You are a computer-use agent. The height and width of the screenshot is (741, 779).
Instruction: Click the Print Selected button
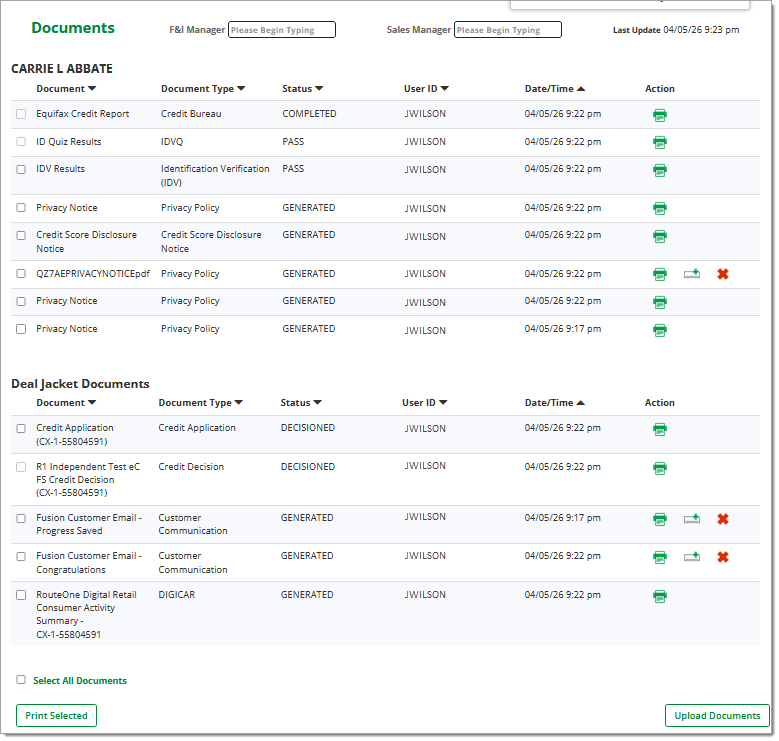pos(56,715)
